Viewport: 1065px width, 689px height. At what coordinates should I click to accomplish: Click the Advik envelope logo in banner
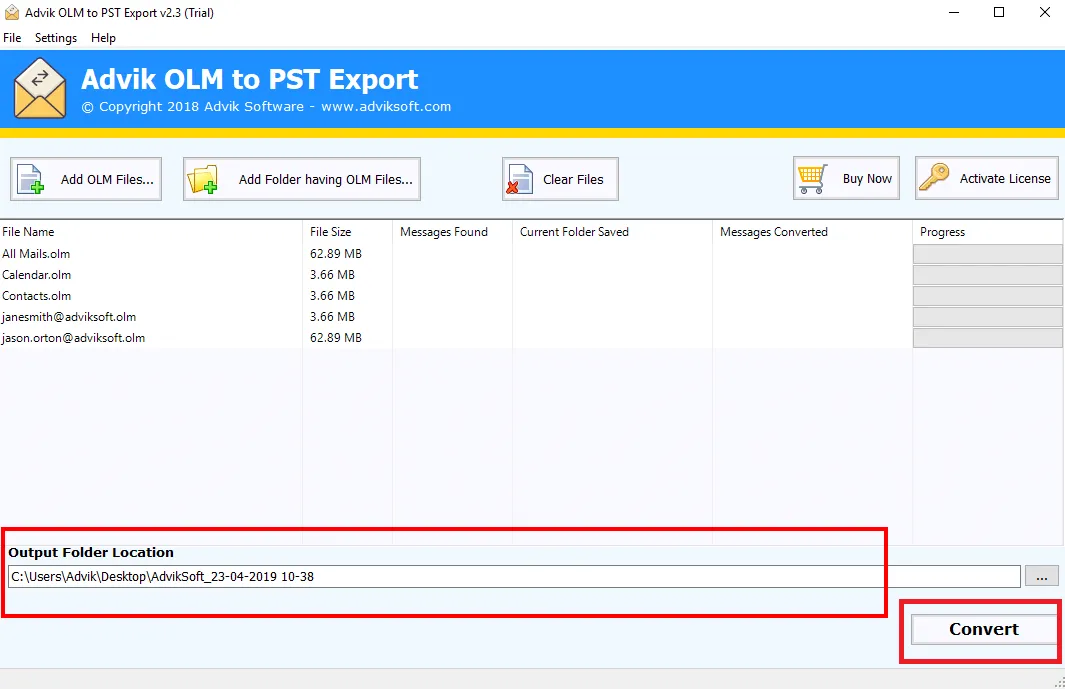tap(40, 89)
